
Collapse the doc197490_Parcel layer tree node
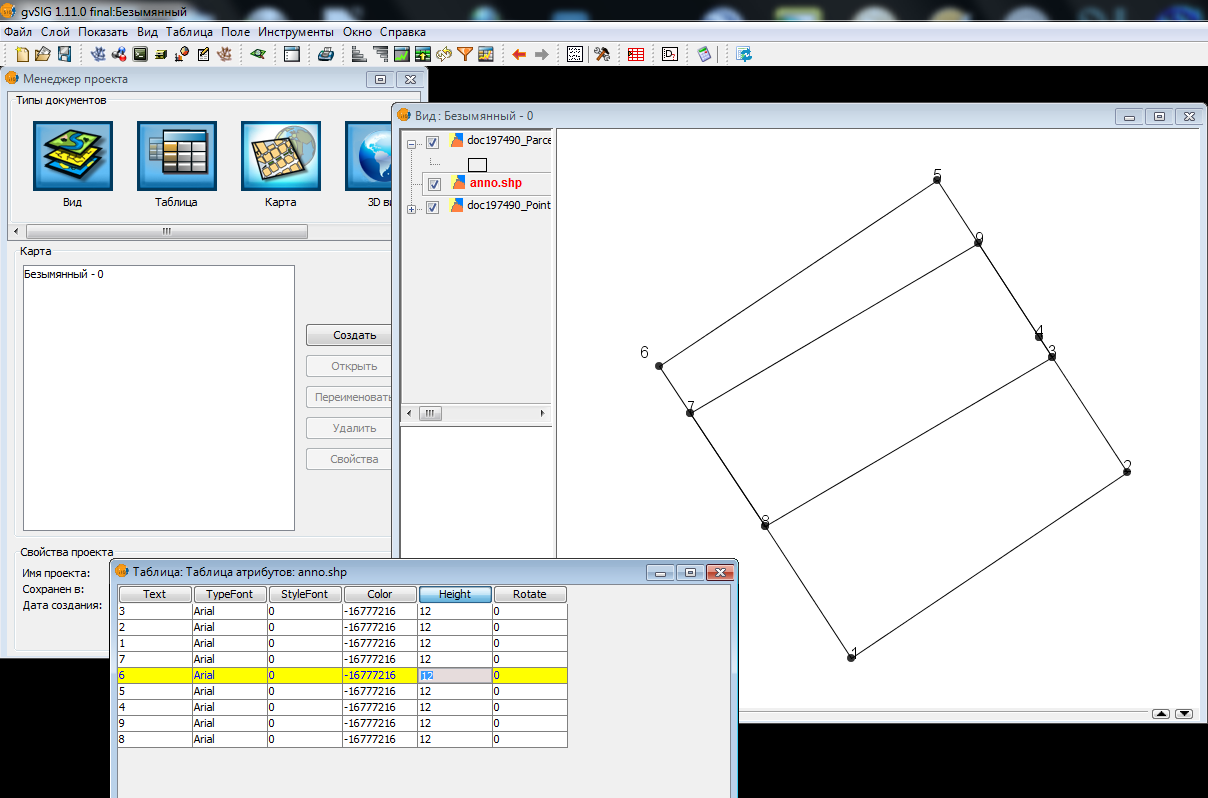point(411,143)
